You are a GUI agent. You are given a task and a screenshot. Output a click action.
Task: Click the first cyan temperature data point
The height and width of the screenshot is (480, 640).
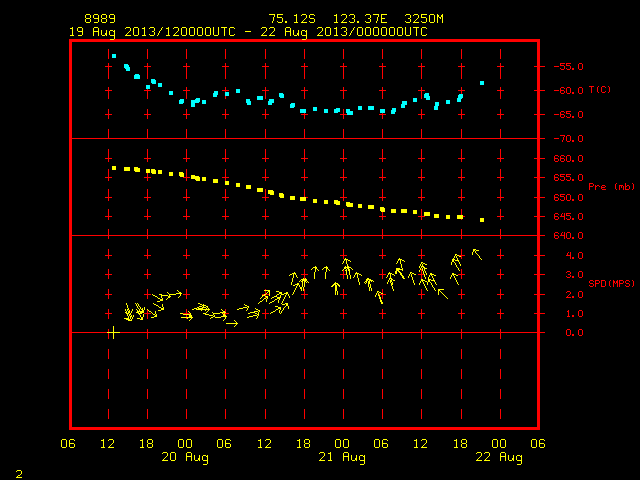[x=114, y=56]
